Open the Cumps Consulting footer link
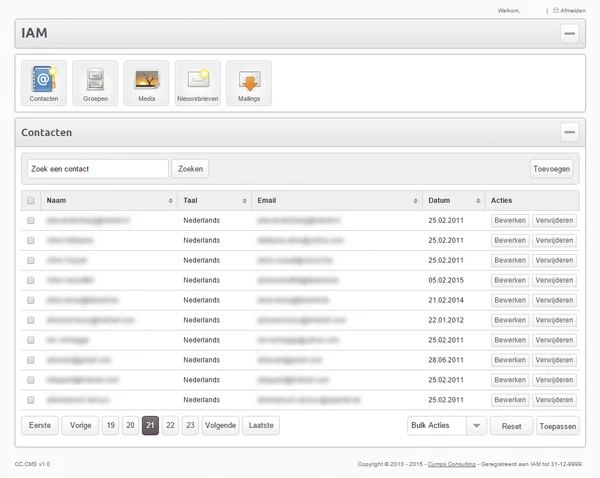Screen dimensions: 600x478 click(452, 464)
